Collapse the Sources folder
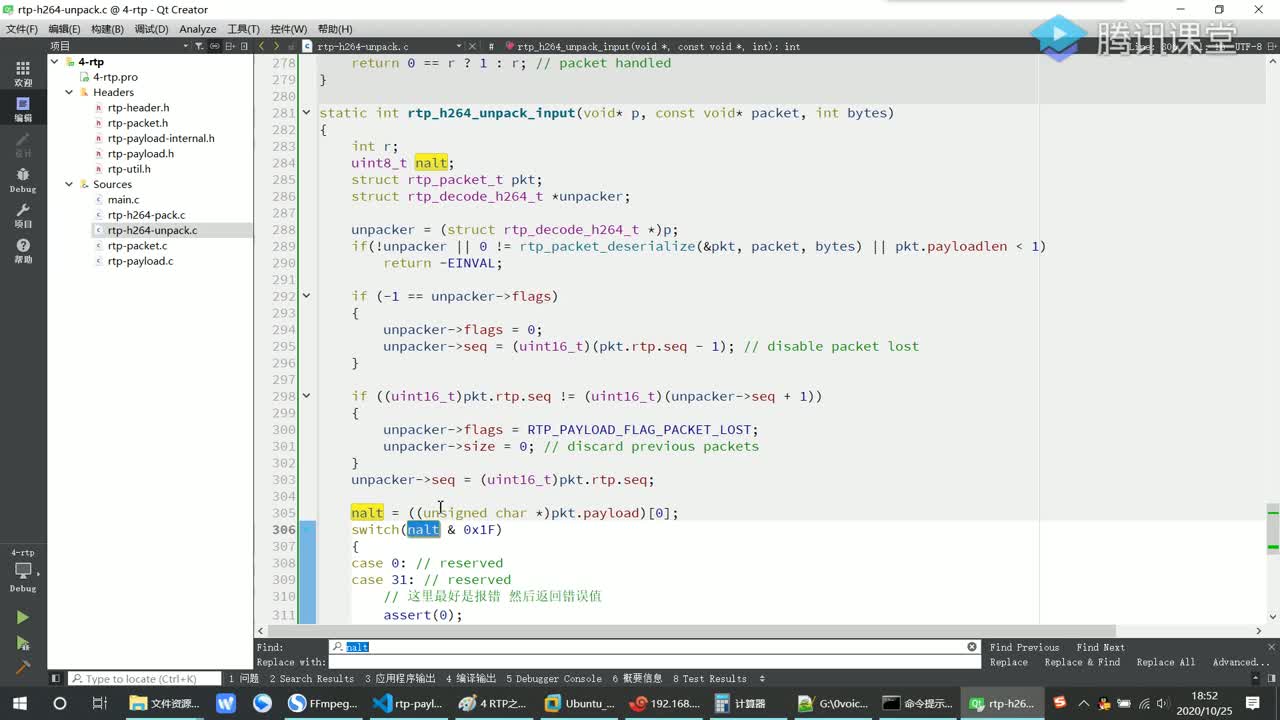The image size is (1280, 720). click(69, 184)
